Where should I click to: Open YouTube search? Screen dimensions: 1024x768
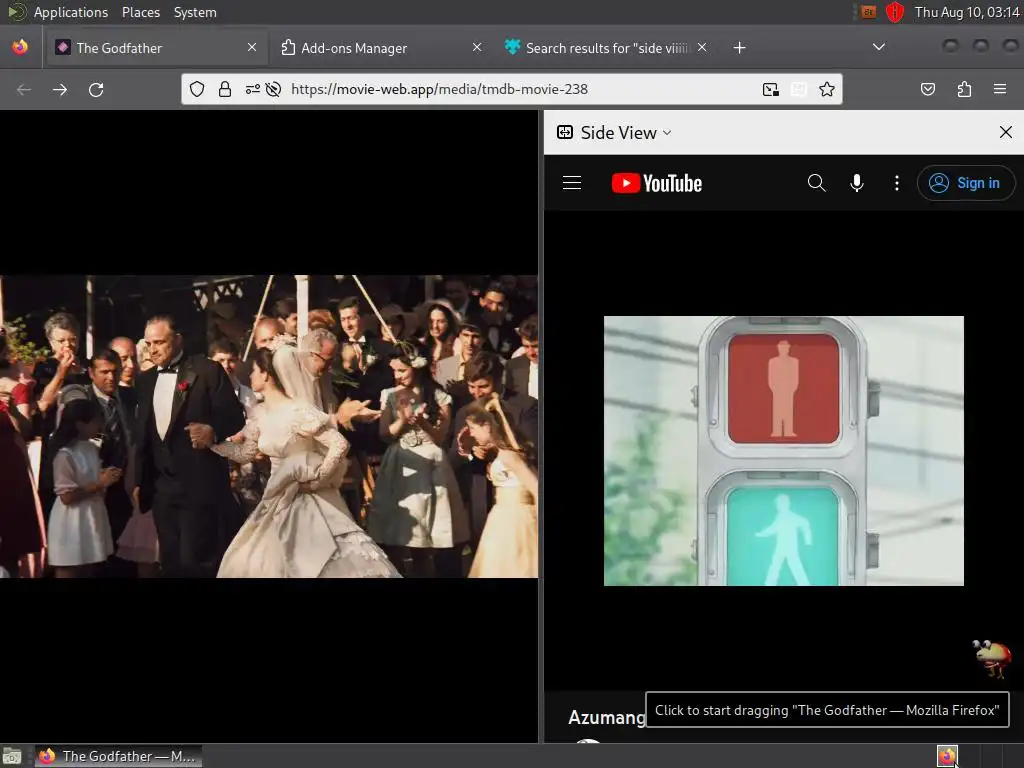816,183
